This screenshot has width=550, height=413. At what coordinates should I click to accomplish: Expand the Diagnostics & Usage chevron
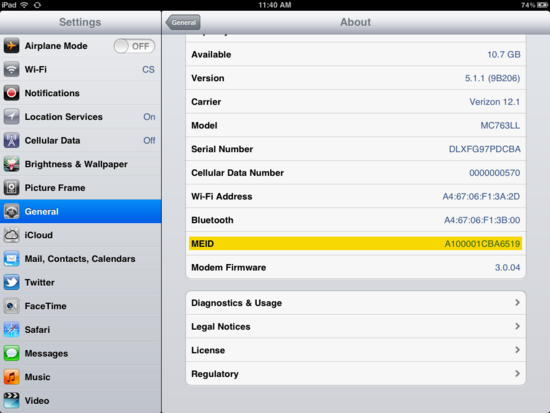[517, 302]
